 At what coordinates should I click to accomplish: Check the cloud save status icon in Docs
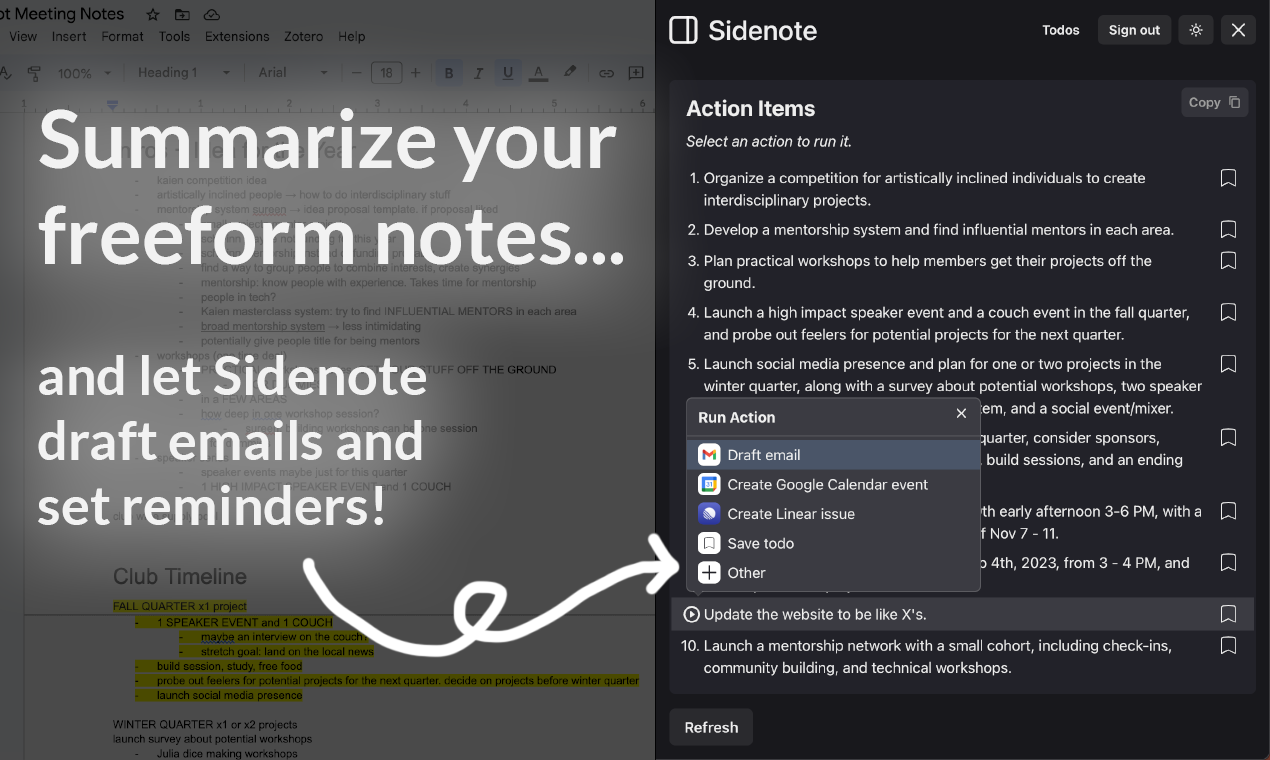tap(211, 14)
